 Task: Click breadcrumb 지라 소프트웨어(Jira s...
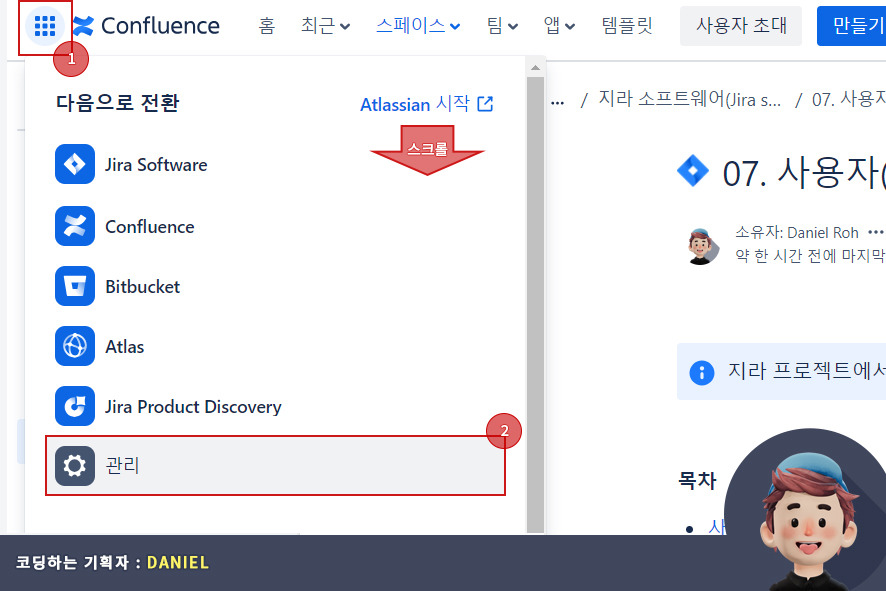click(689, 99)
